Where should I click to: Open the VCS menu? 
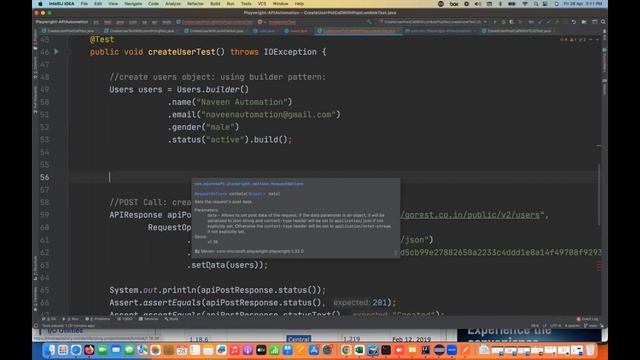(x=262, y=4)
